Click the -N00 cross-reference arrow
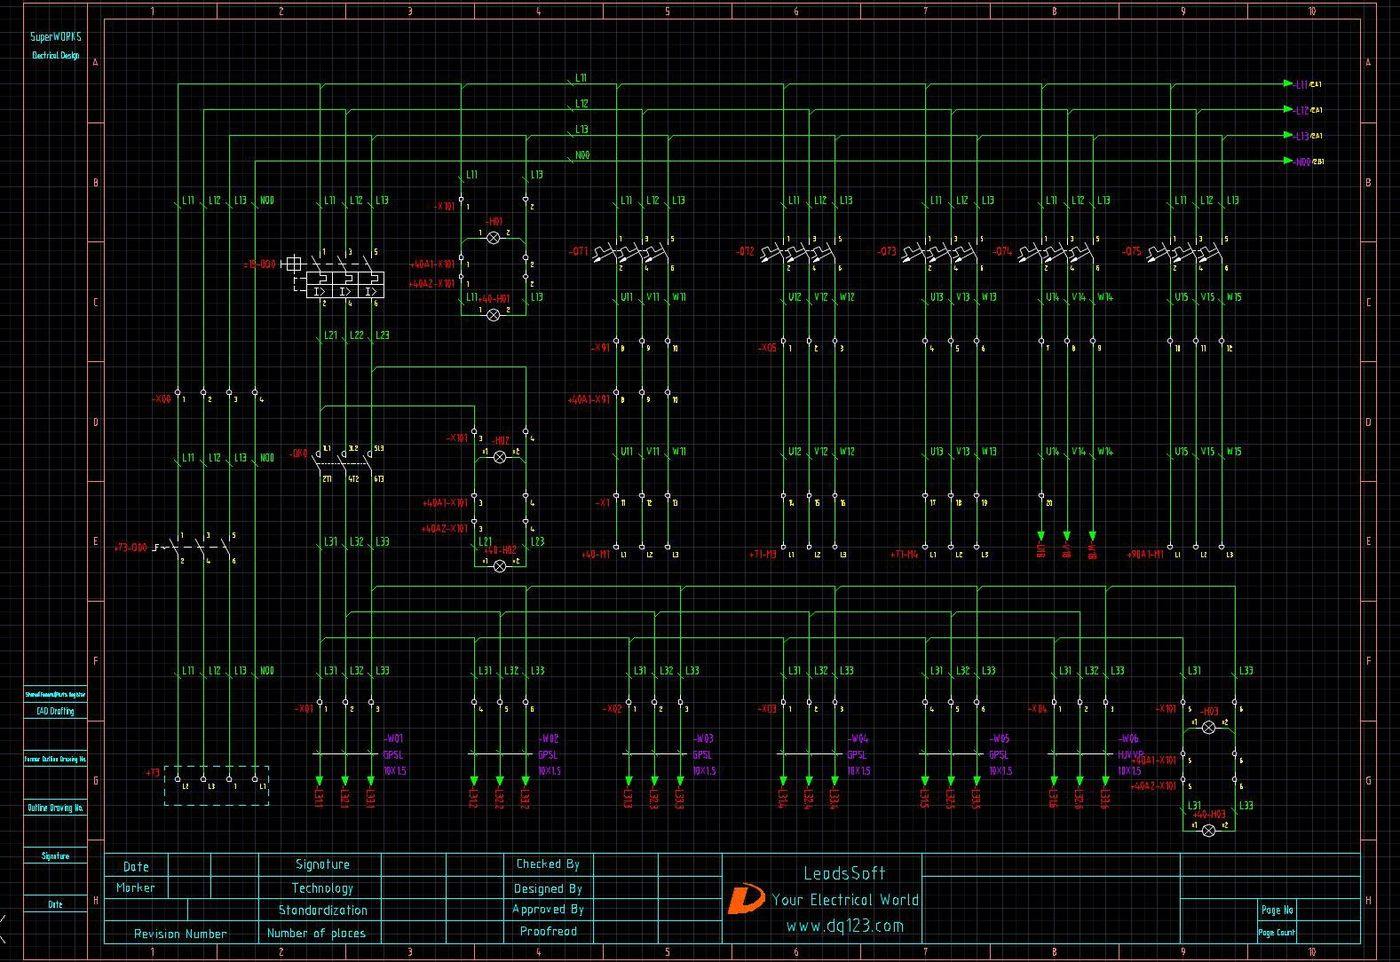The height and width of the screenshot is (962, 1400). coord(1303,161)
